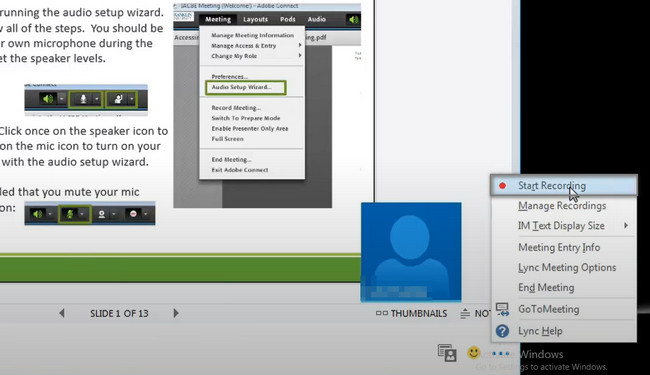650x375 pixels.
Task: Select the blue participant avatar tile
Action: click(411, 251)
